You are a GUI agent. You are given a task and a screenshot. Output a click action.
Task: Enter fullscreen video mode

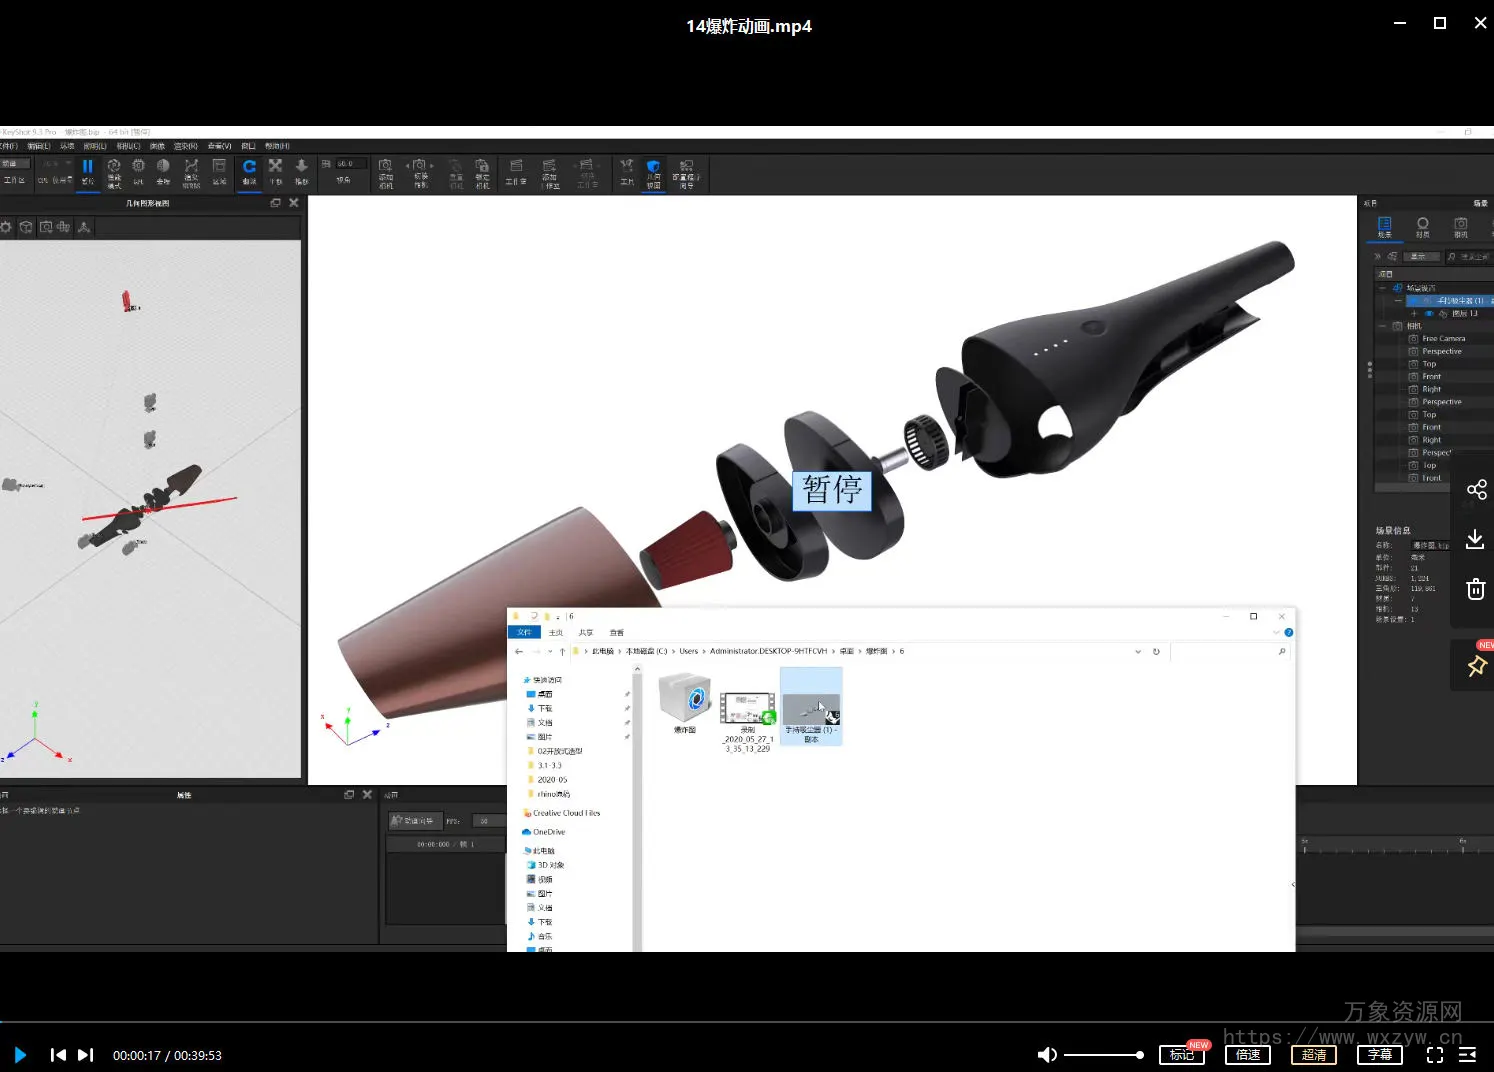tap(1434, 1055)
